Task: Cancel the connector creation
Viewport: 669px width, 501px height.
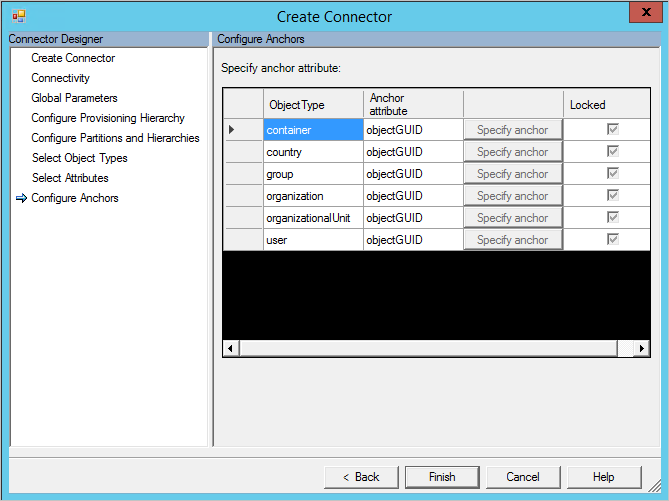Action: (x=523, y=477)
